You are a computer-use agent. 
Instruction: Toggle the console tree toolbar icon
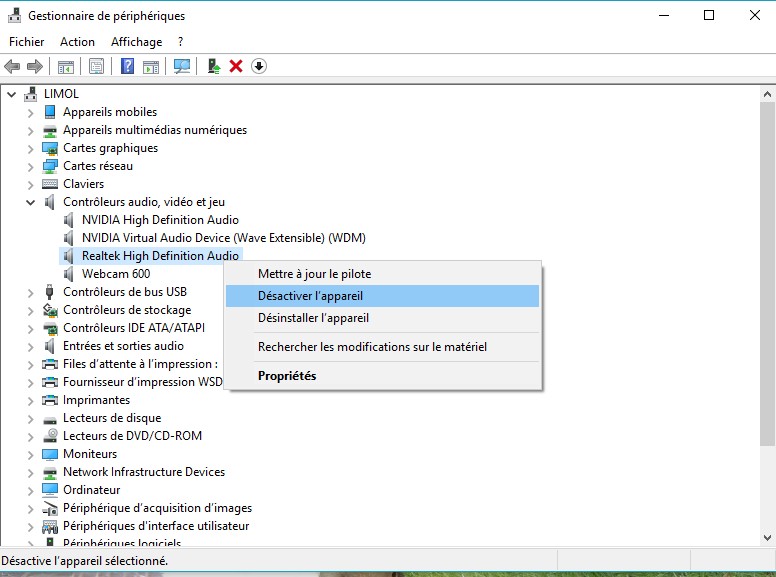(x=65, y=66)
